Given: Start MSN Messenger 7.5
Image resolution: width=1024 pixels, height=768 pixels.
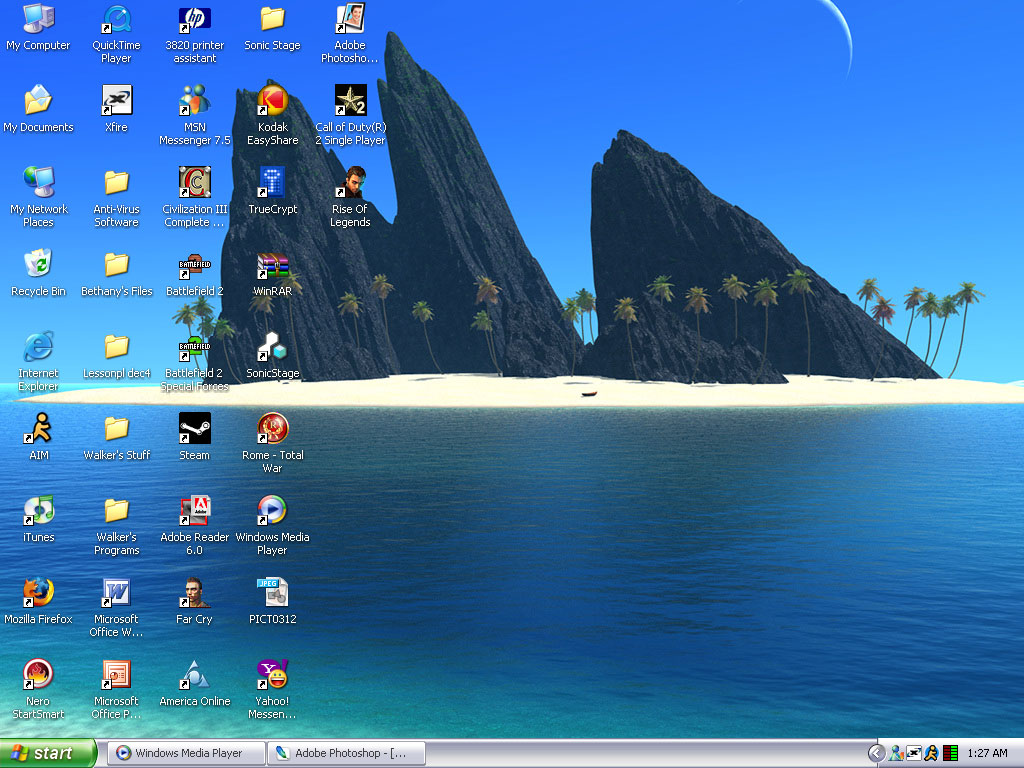Looking at the screenshot, I should tap(194, 102).
